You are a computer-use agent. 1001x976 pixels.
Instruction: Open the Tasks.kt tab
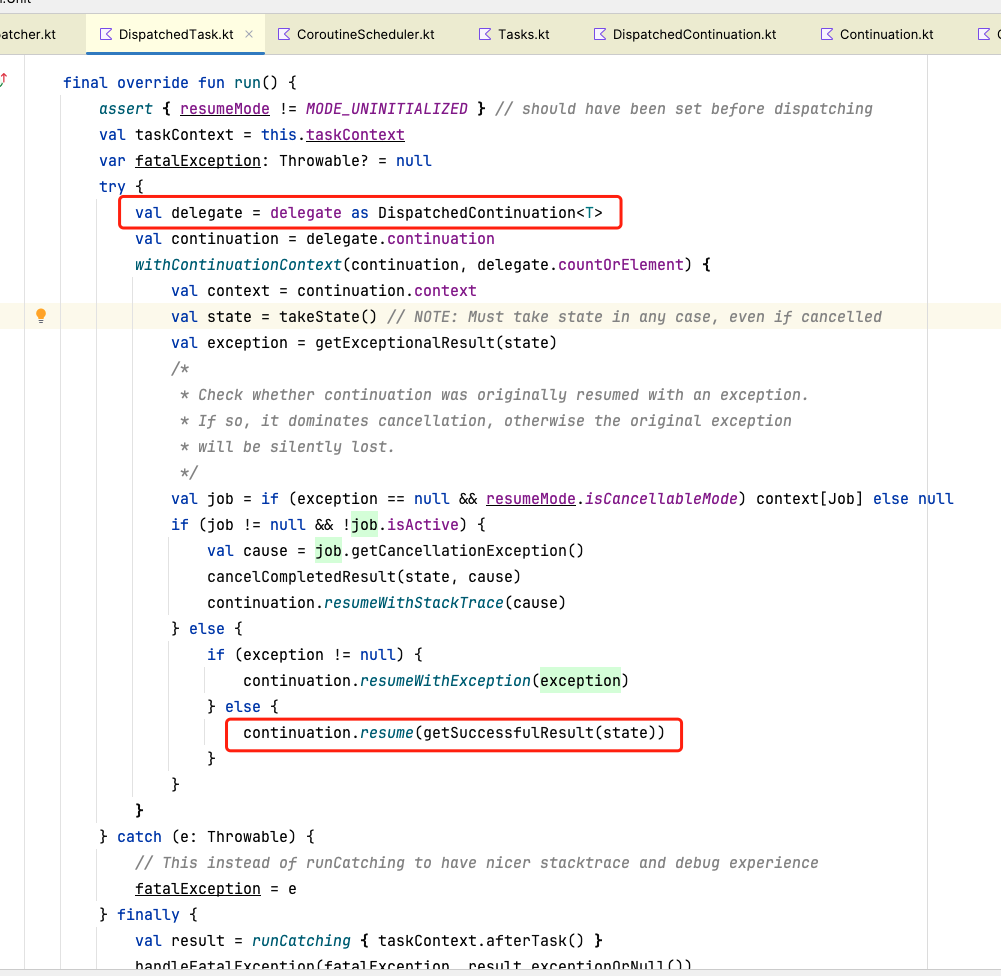(523, 34)
